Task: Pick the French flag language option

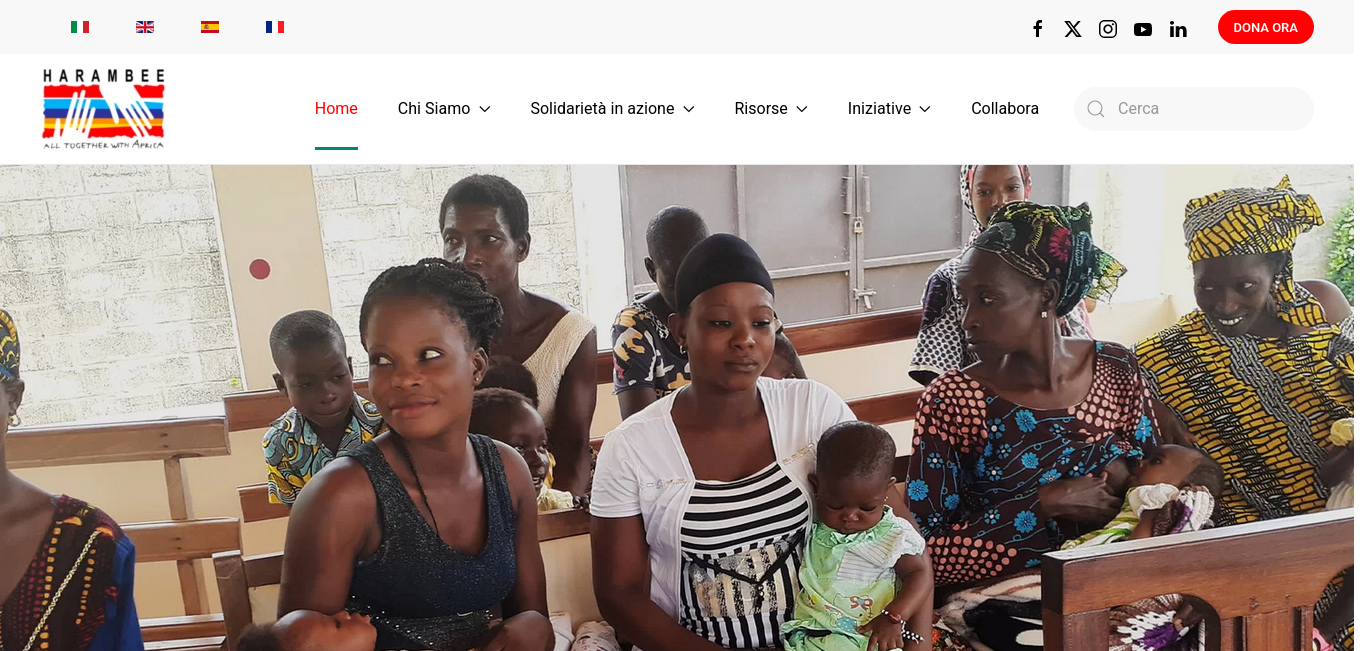Action: [x=275, y=27]
